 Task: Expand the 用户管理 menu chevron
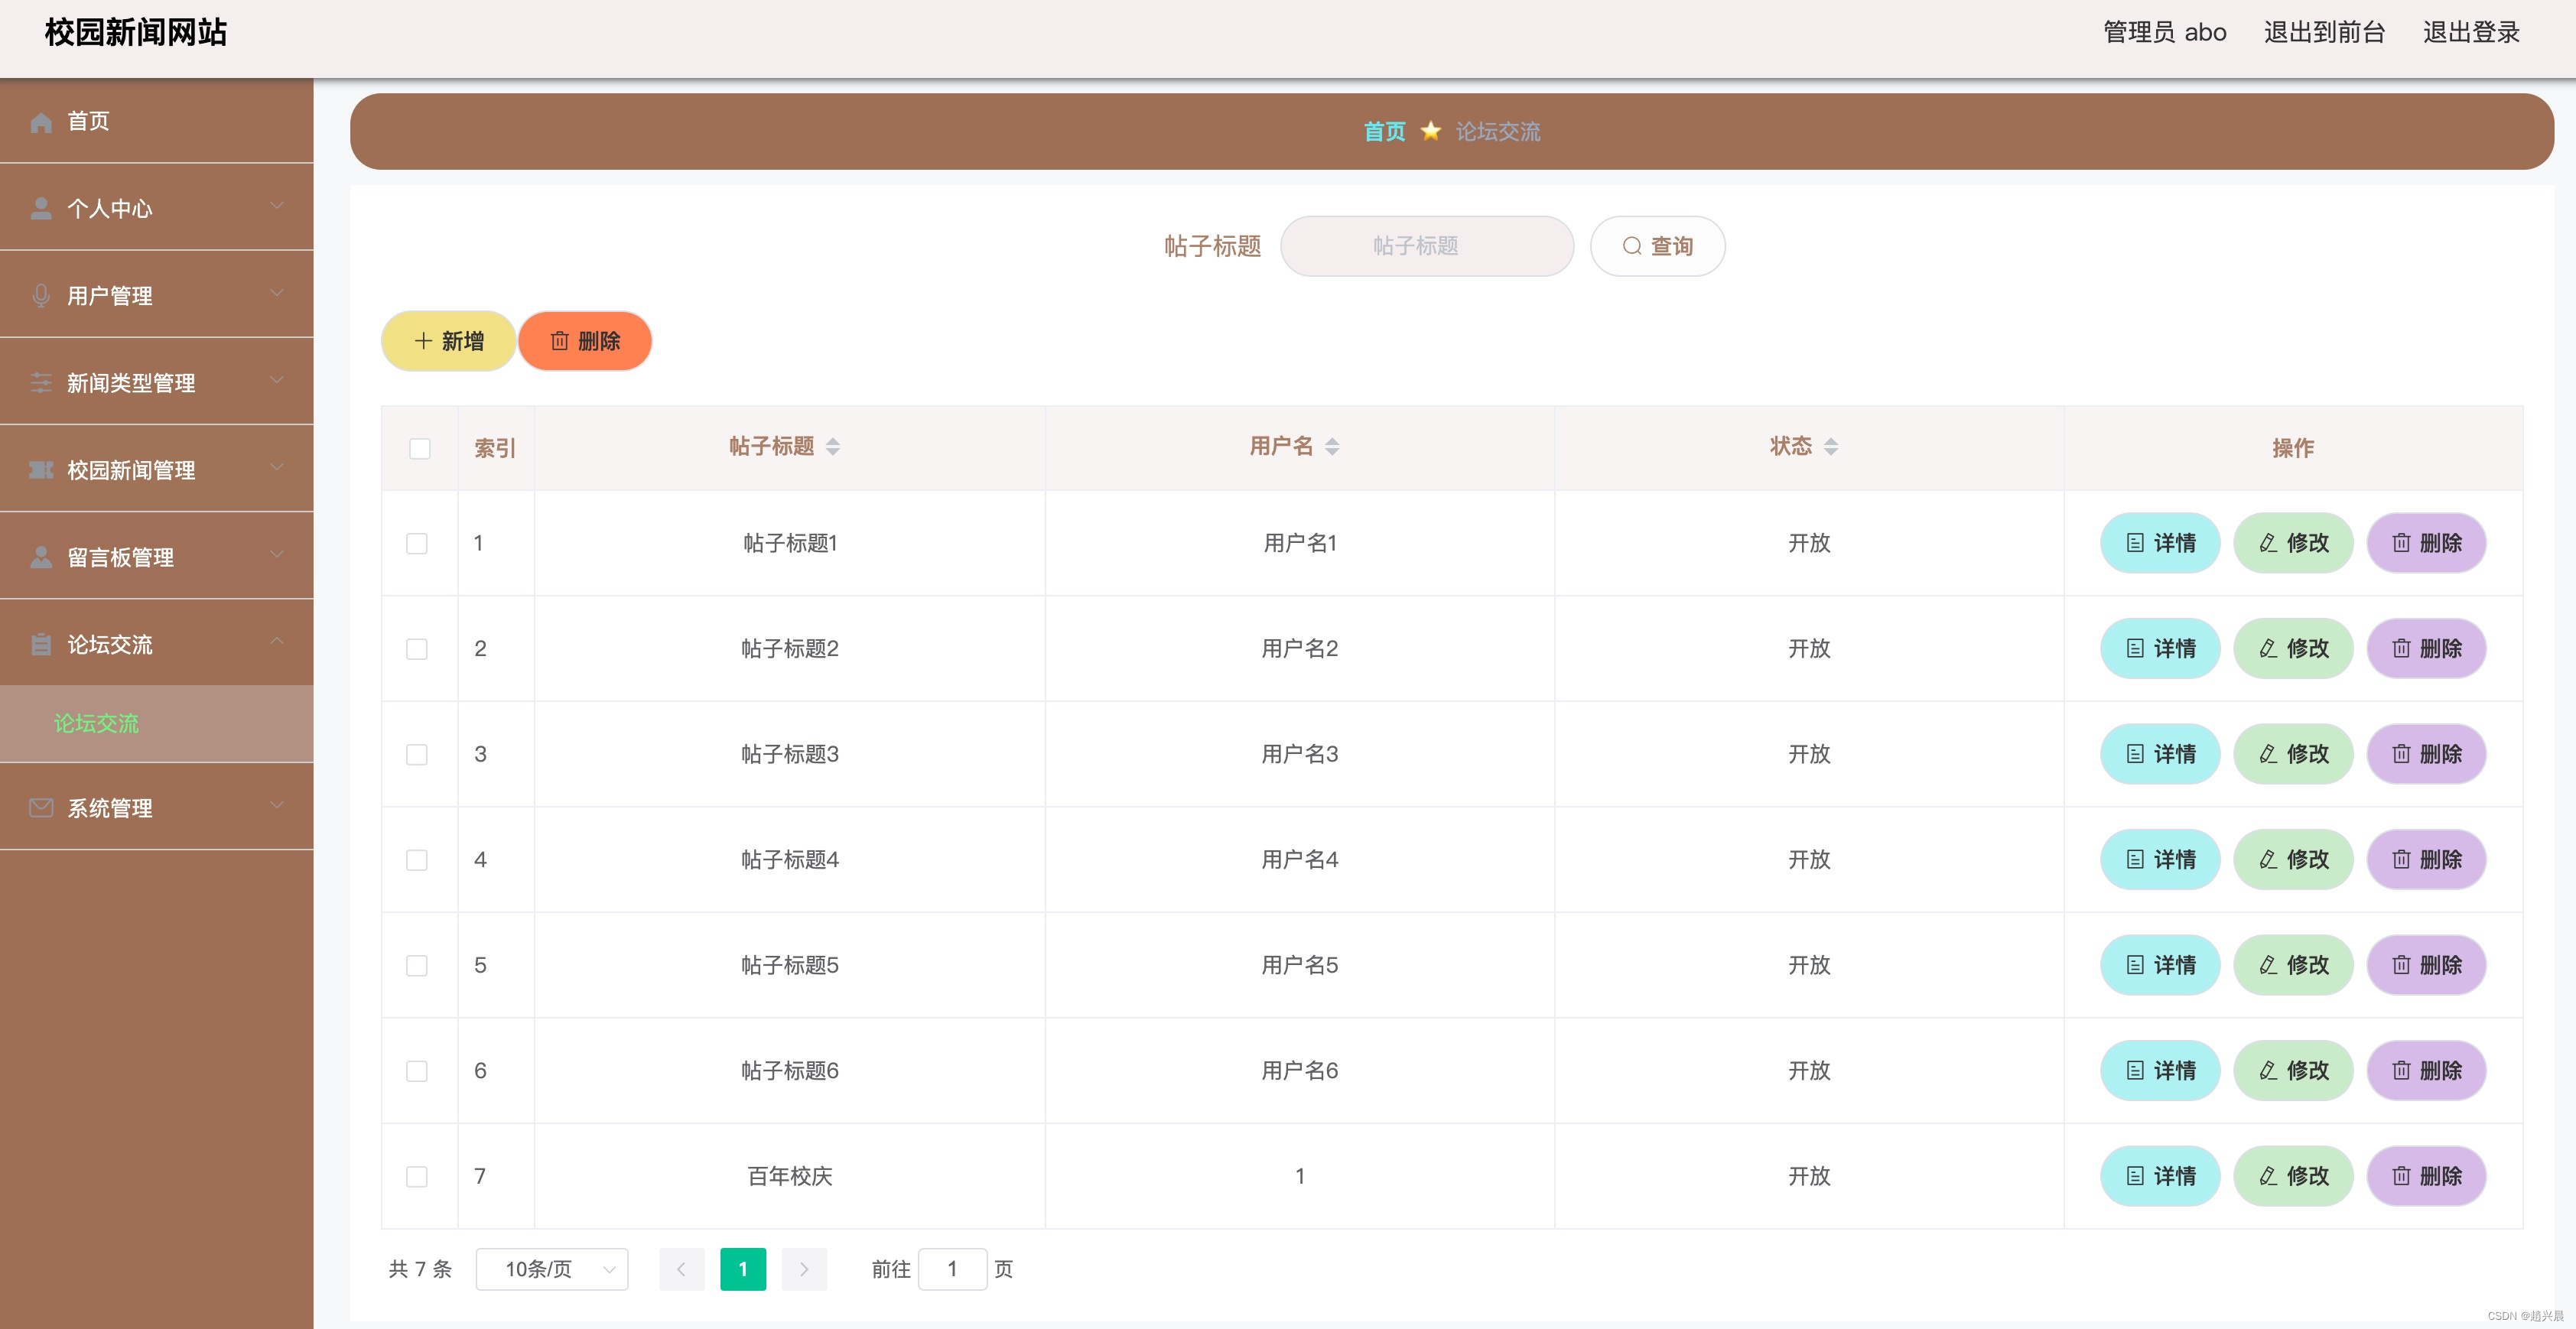tap(277, 293)
